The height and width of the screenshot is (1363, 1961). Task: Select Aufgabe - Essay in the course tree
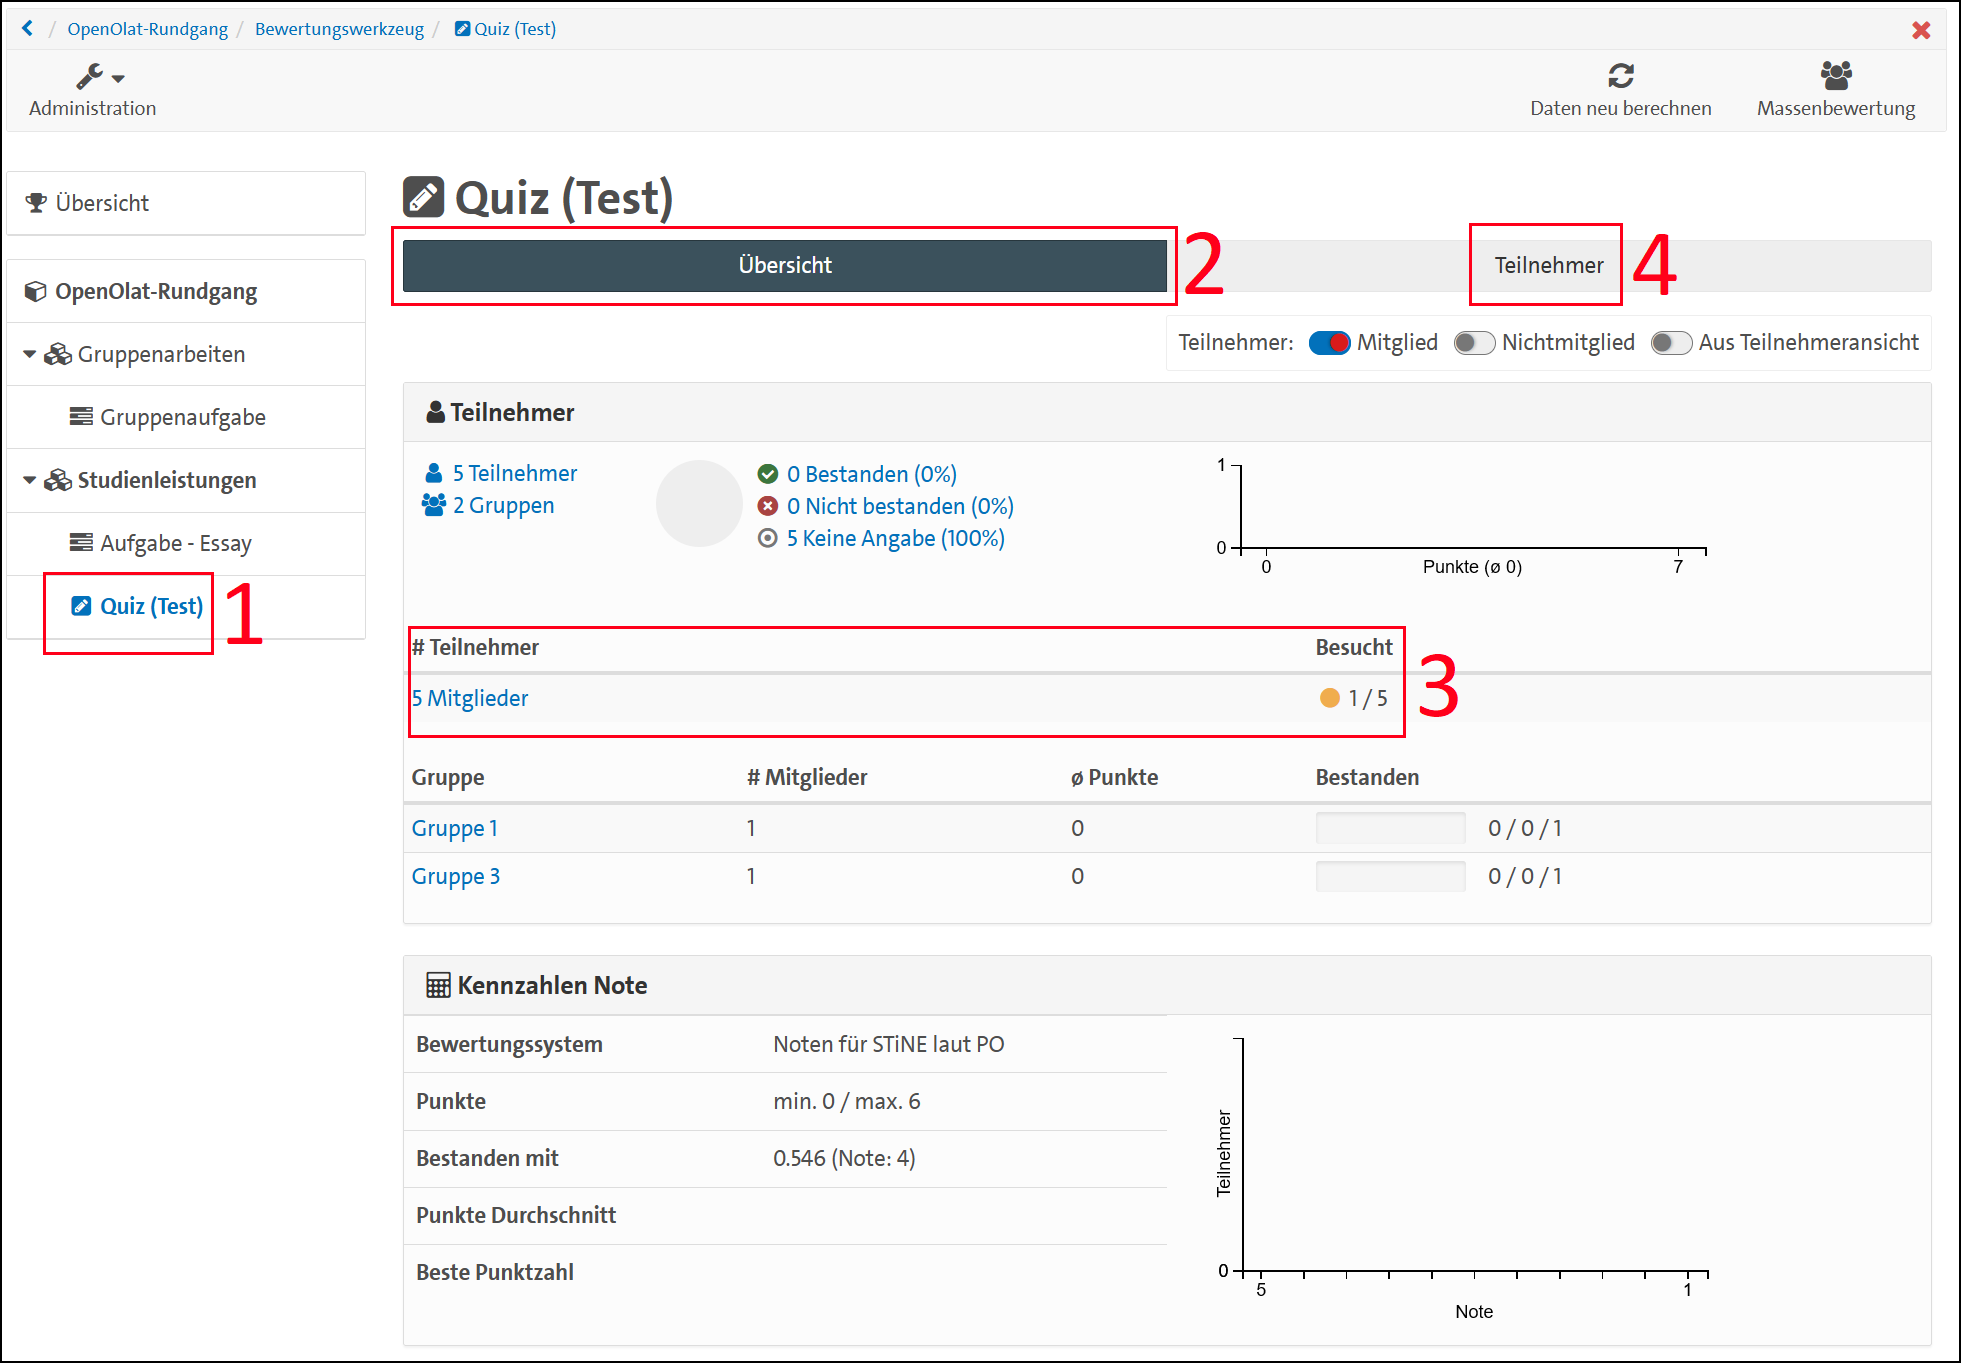tap(175, 543)
